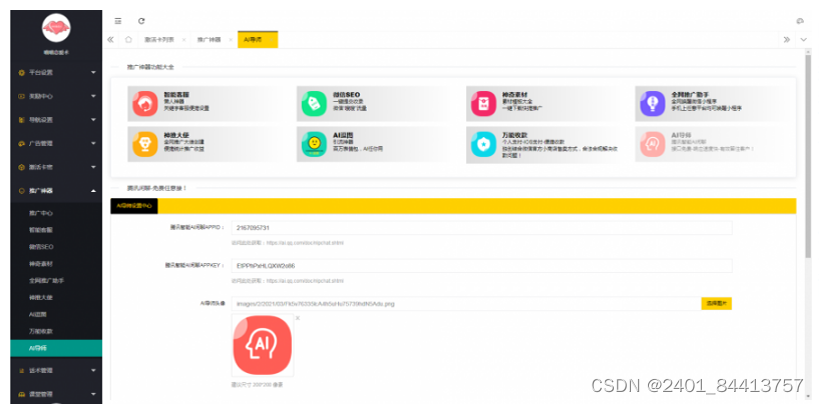Click the avatar image path input field
Viewport: 819px width, 404px height.
point(466,304)
